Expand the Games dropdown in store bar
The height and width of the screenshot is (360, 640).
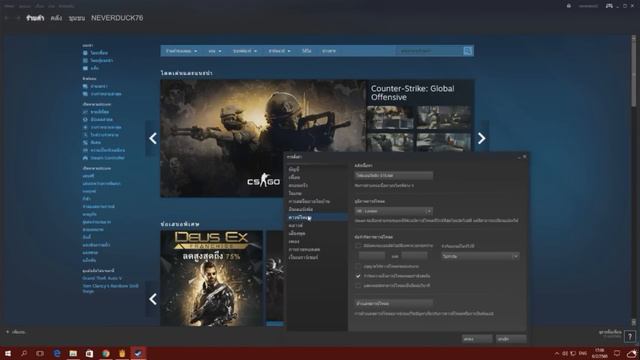click(215, 51)
